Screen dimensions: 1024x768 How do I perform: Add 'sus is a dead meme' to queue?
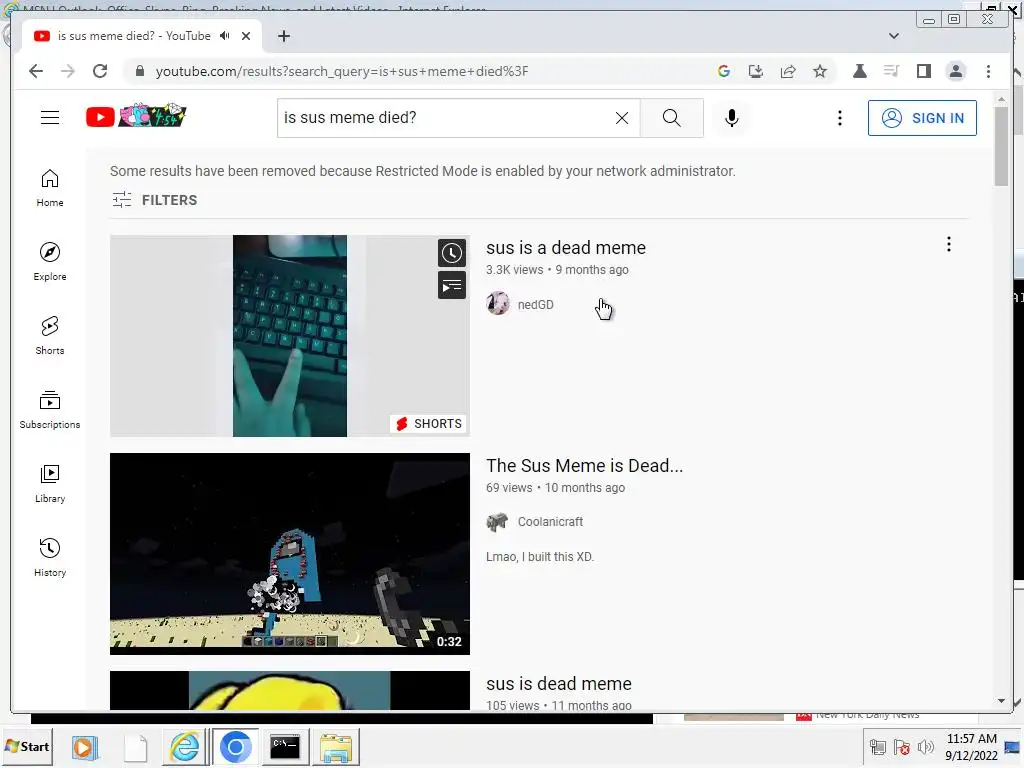pyautogui.click(x=451, y=285)
